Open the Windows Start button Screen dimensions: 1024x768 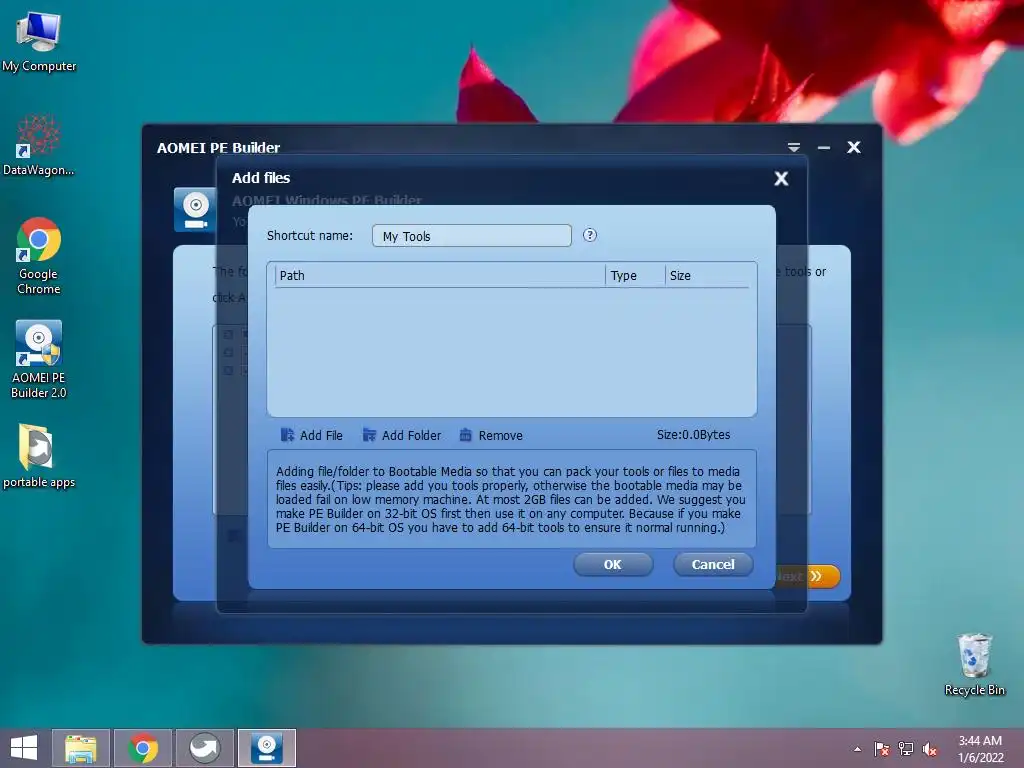24,748
